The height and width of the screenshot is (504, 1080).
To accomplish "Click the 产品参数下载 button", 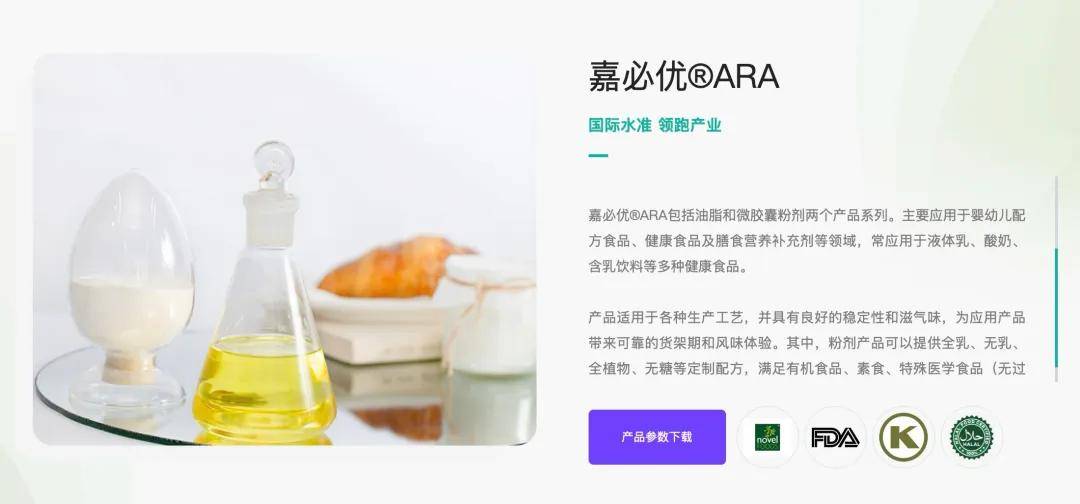I will (x=657, y=437).
